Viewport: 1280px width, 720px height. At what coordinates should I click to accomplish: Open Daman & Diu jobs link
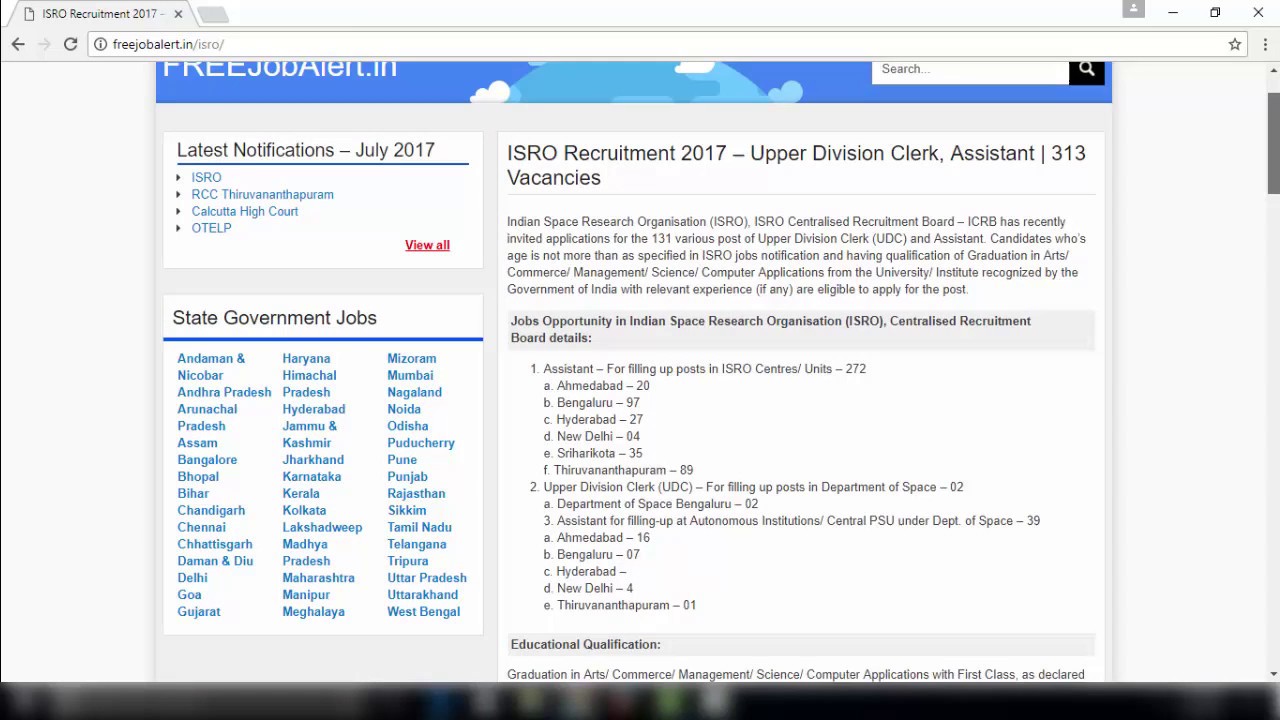point(215,561)
